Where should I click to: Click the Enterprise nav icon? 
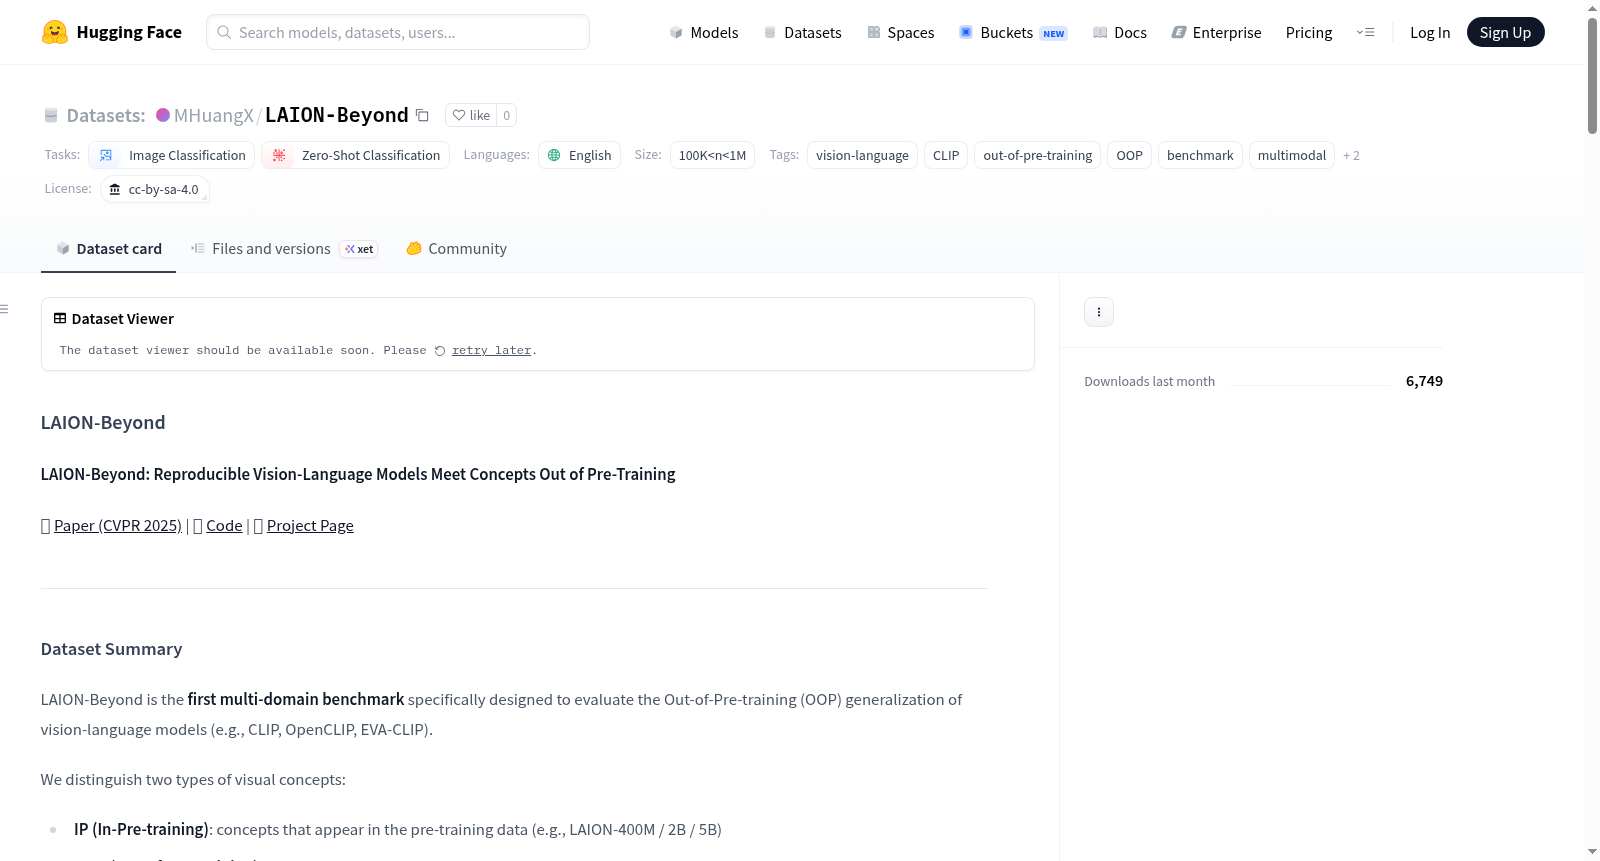[x=1179, y=32]
